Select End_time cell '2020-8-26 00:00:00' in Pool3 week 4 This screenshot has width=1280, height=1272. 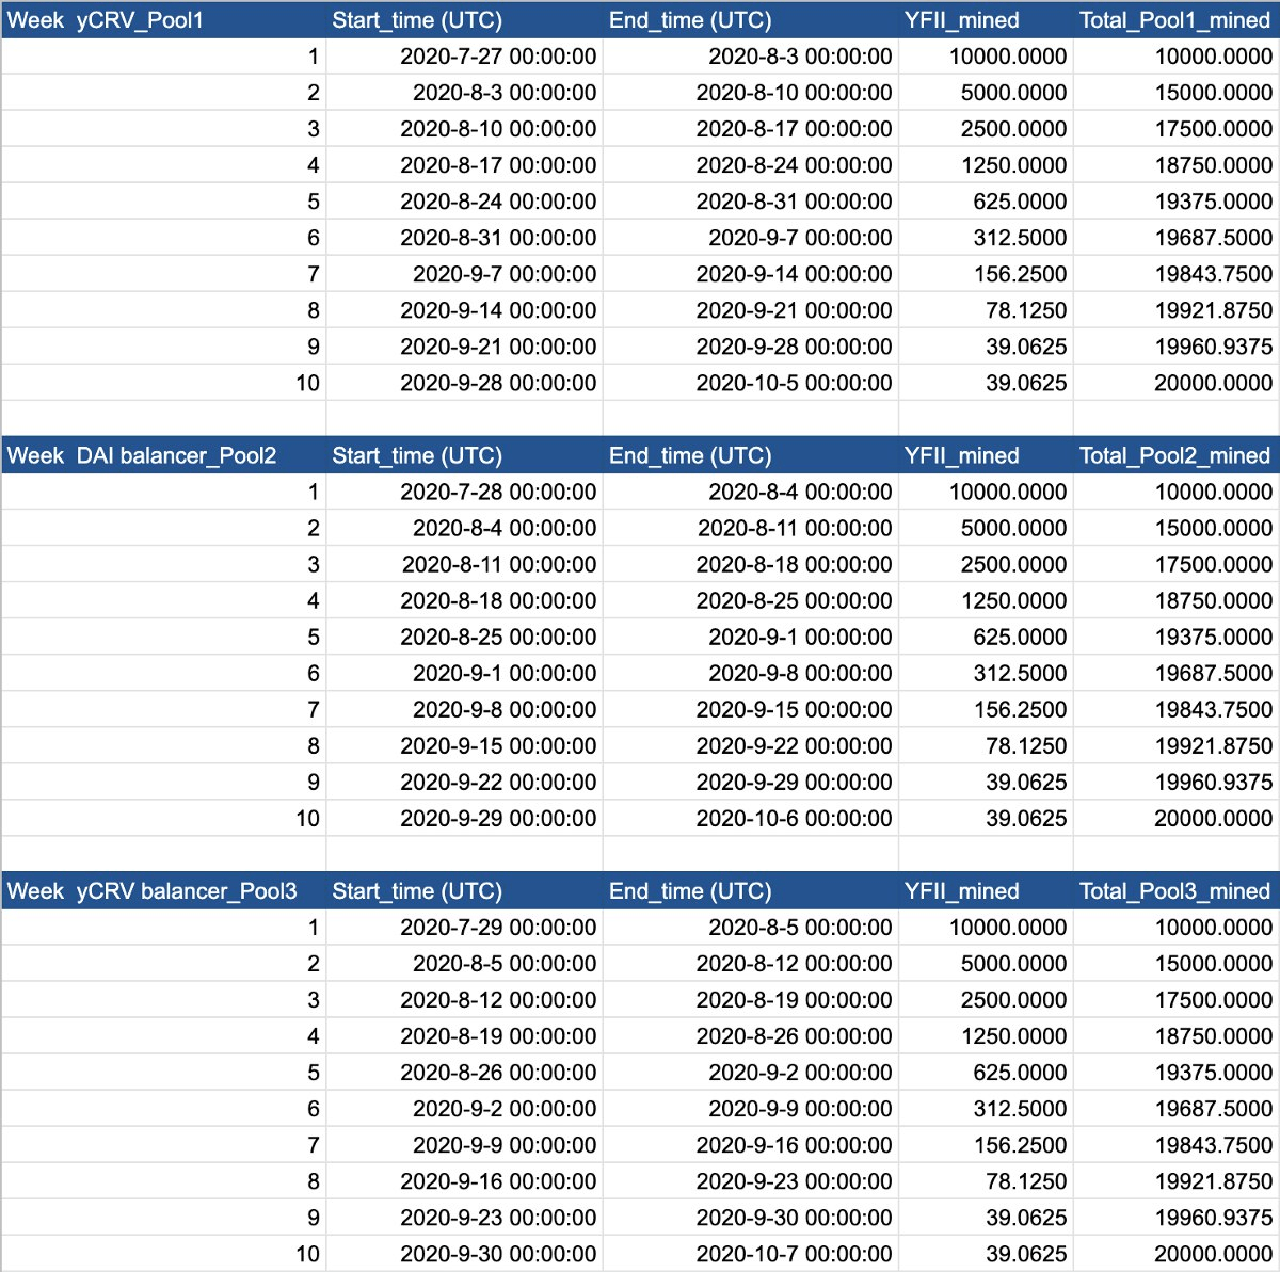click(x=750, y=1036)
